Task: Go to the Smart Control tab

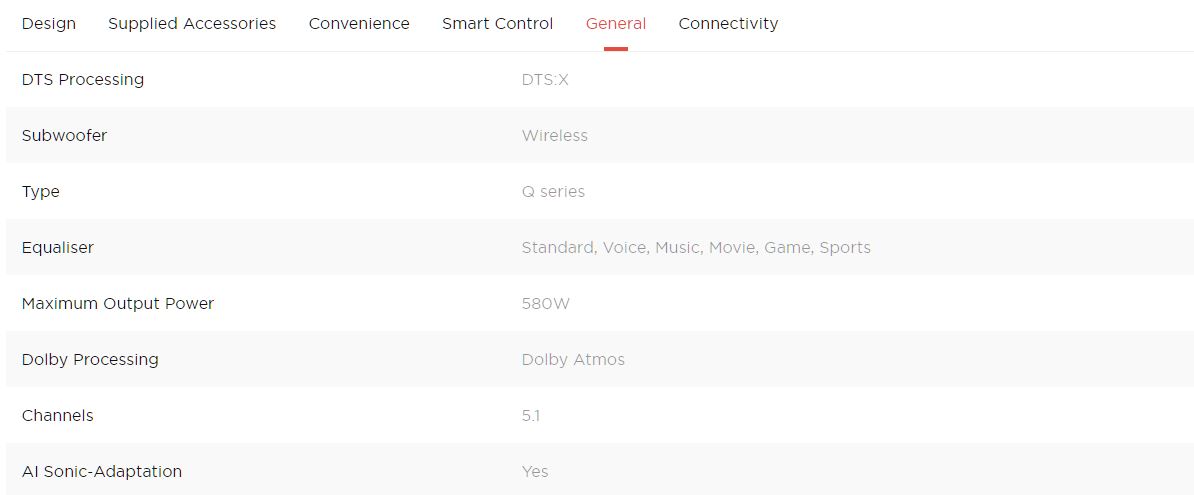Action: click(497, 24)
